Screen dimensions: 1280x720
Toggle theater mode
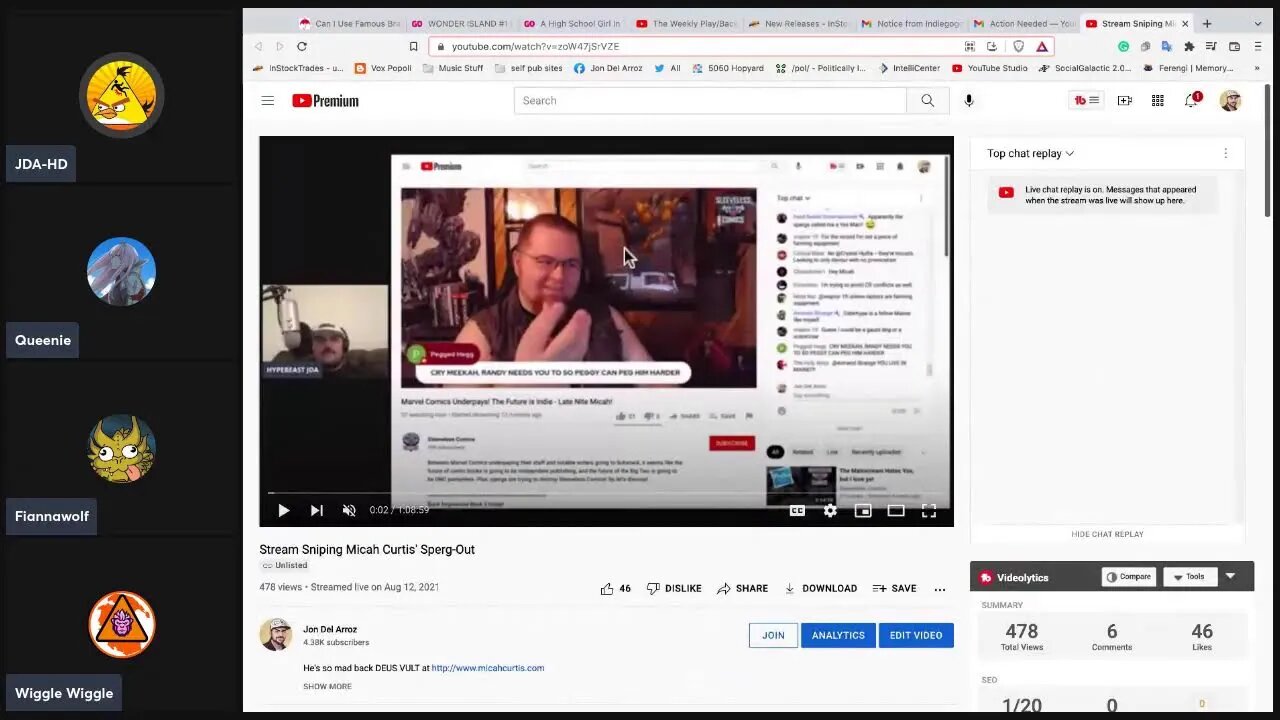896,511
